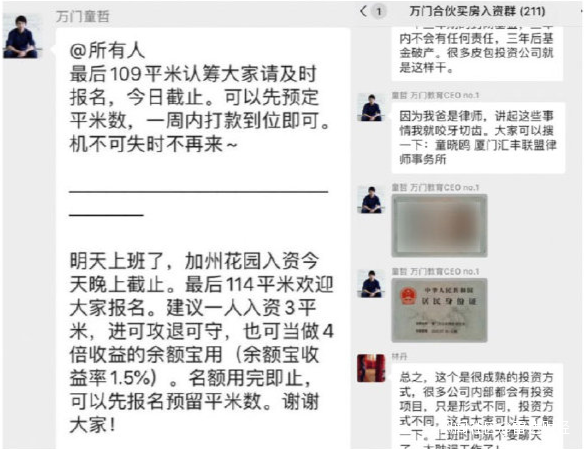Tap the sender label above the 因为我爸是律师 message
584x449 pixels.
point(435,95)
